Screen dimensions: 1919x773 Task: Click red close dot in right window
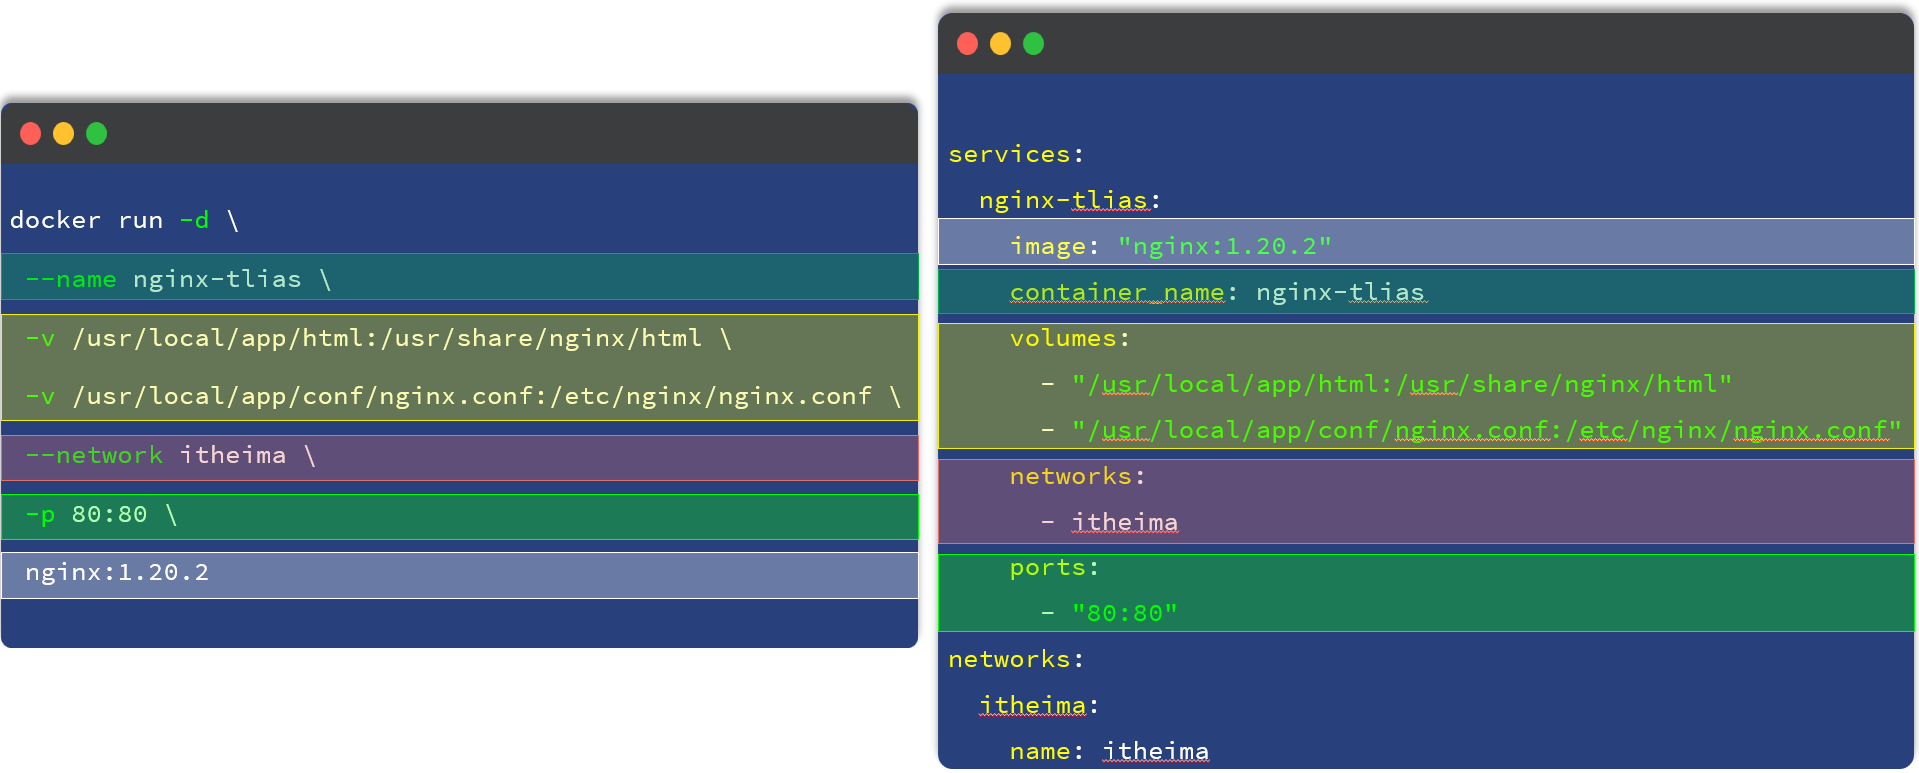coord(968,44)
